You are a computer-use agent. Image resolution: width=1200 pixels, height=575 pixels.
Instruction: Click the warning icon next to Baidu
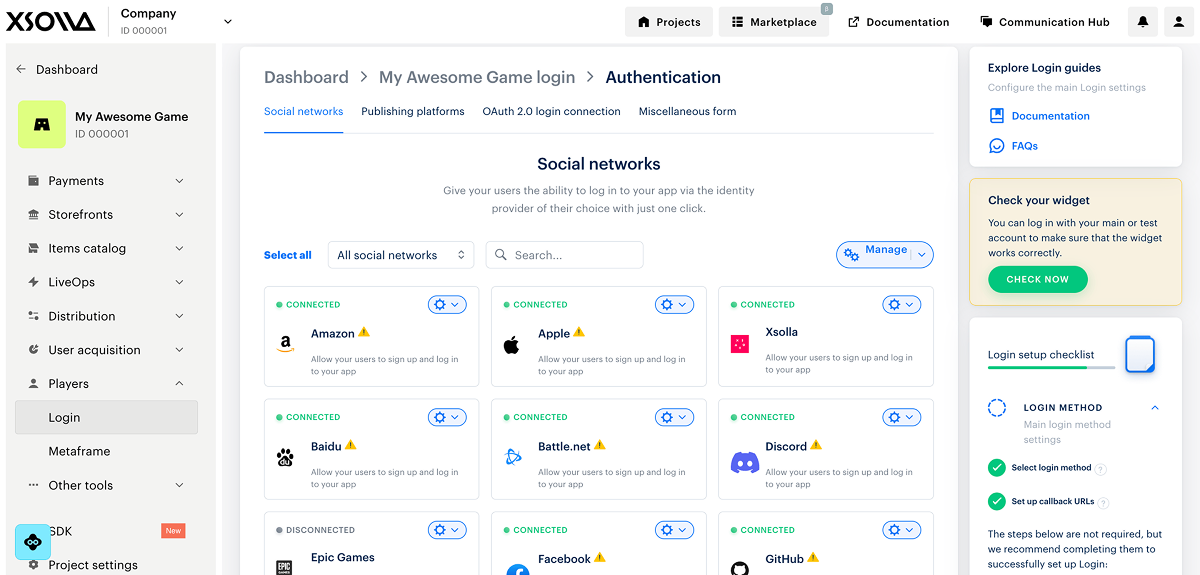click(351, 445)
